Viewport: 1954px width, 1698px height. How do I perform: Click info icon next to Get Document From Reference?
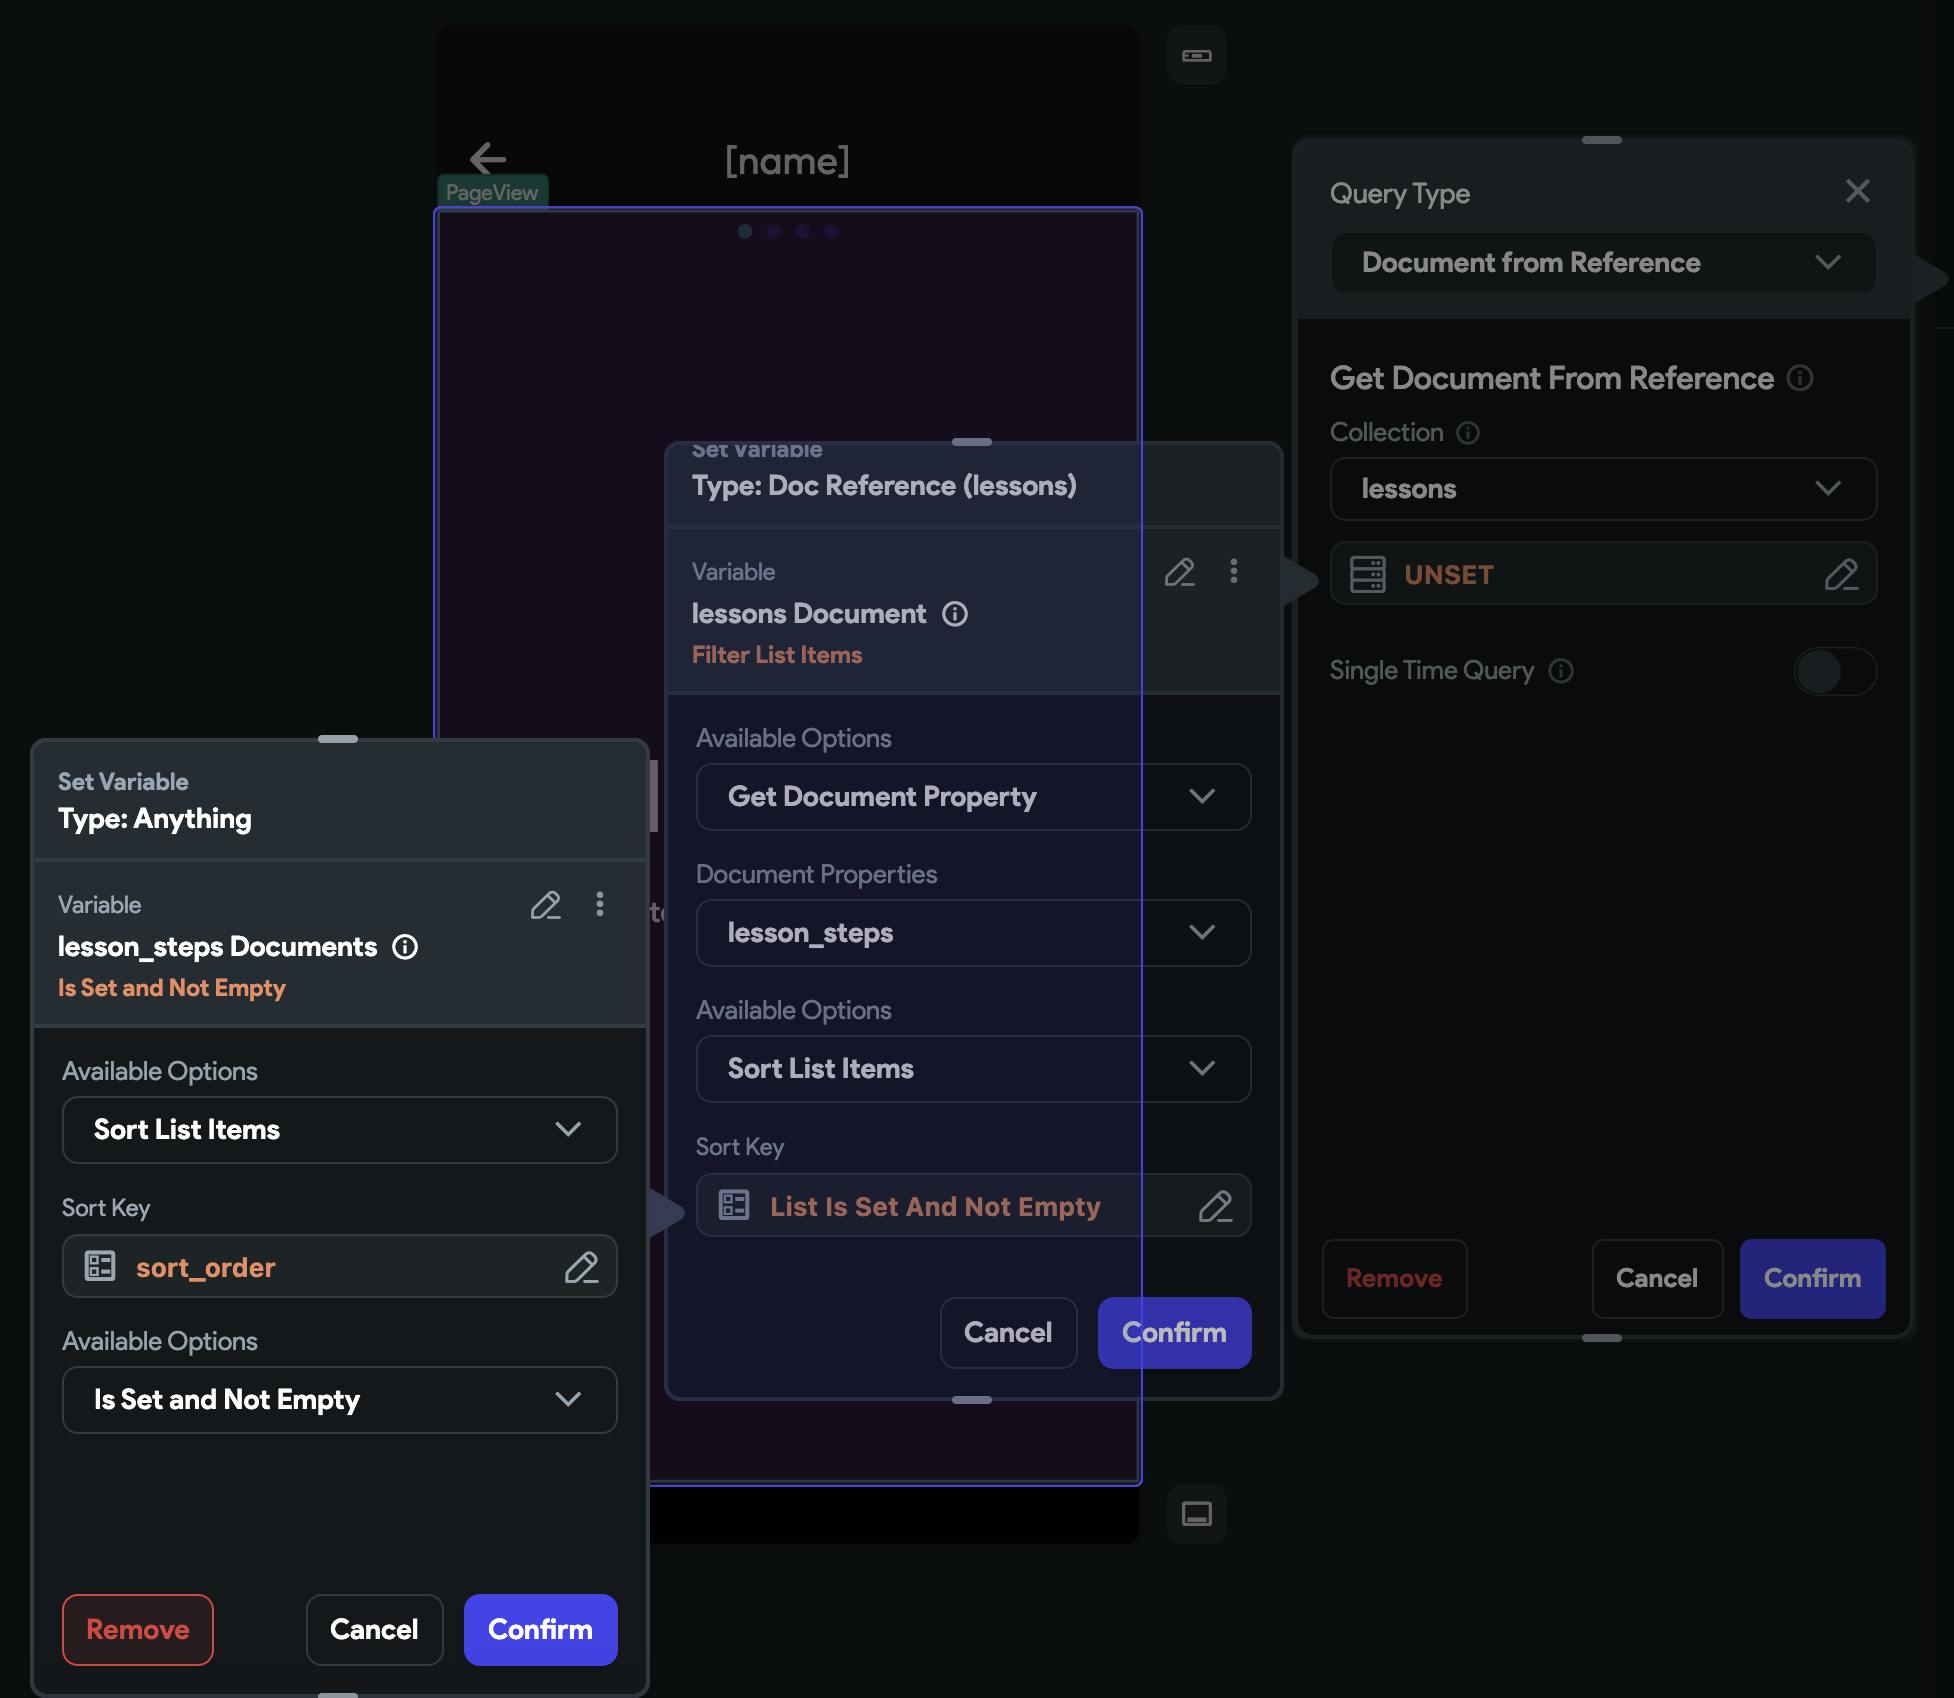(x=1800, y=378)
